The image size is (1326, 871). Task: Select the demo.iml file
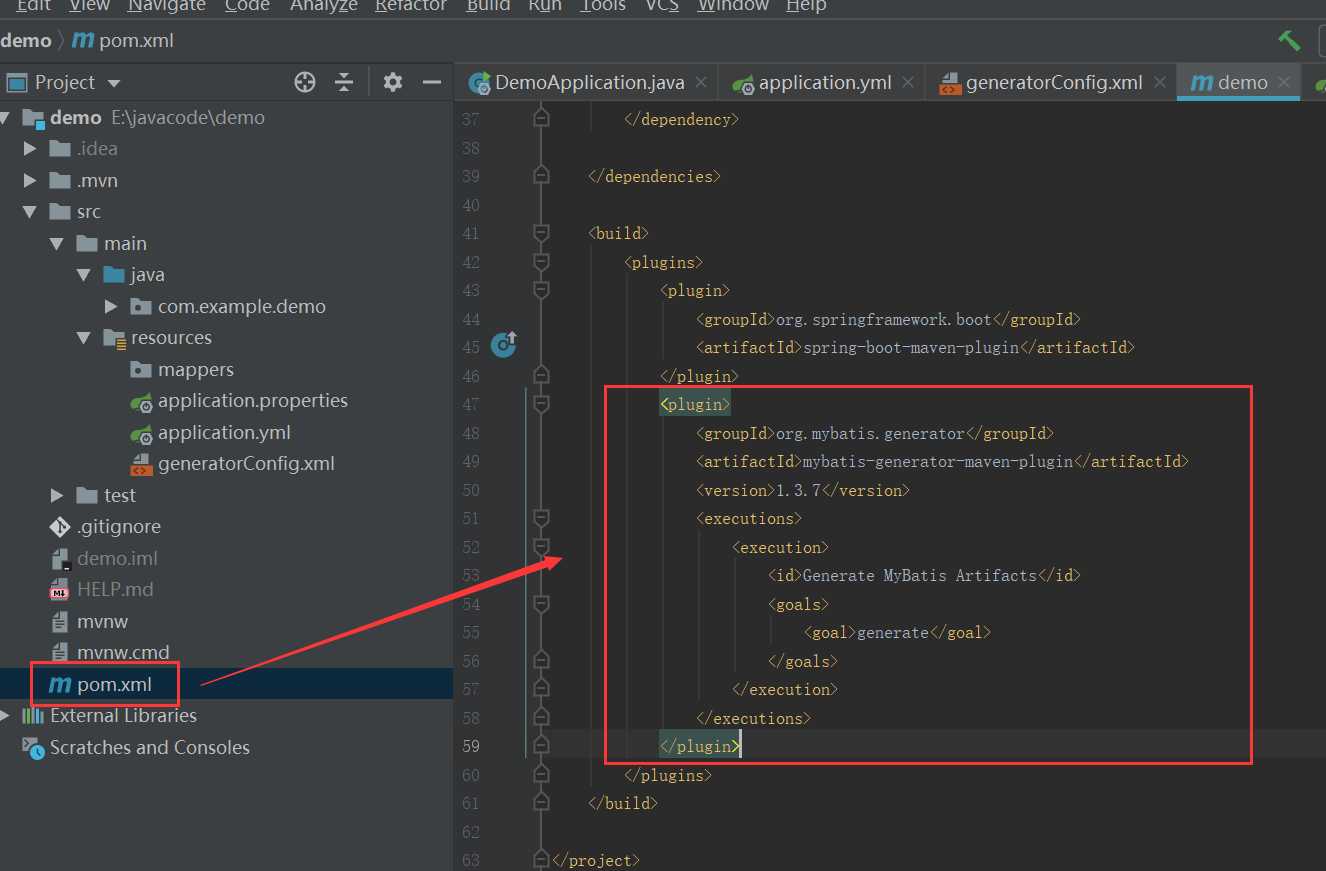click(117, 559)
